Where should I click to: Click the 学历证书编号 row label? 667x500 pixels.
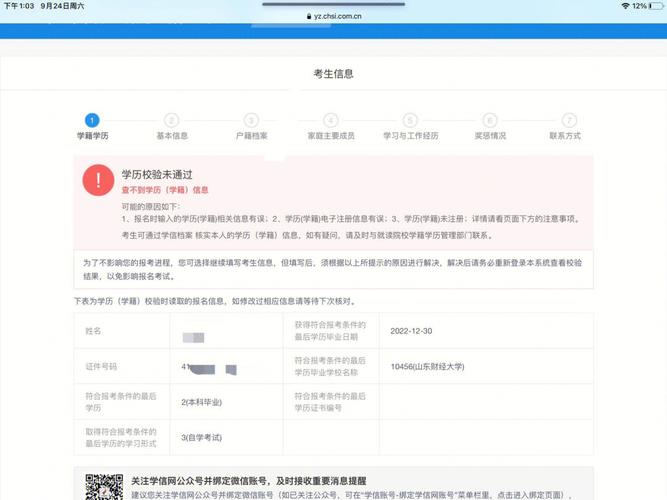tap(330, 402)
